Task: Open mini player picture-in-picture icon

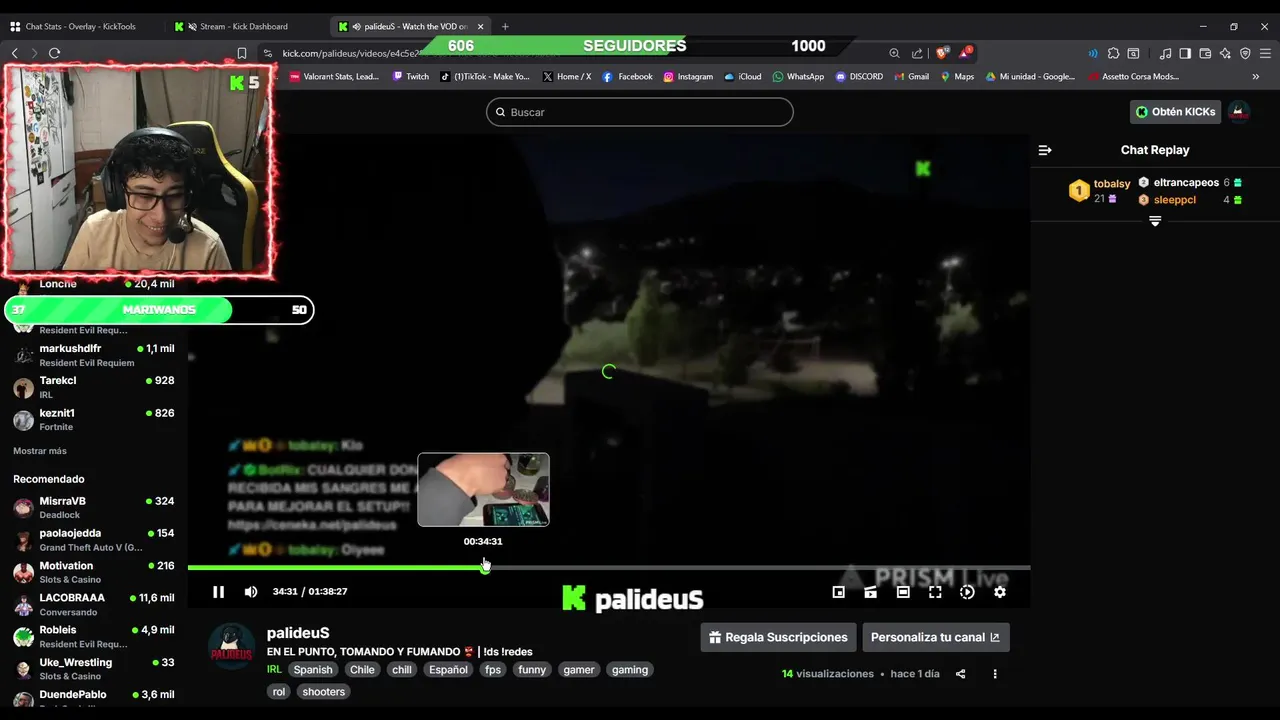Action: 839,592
